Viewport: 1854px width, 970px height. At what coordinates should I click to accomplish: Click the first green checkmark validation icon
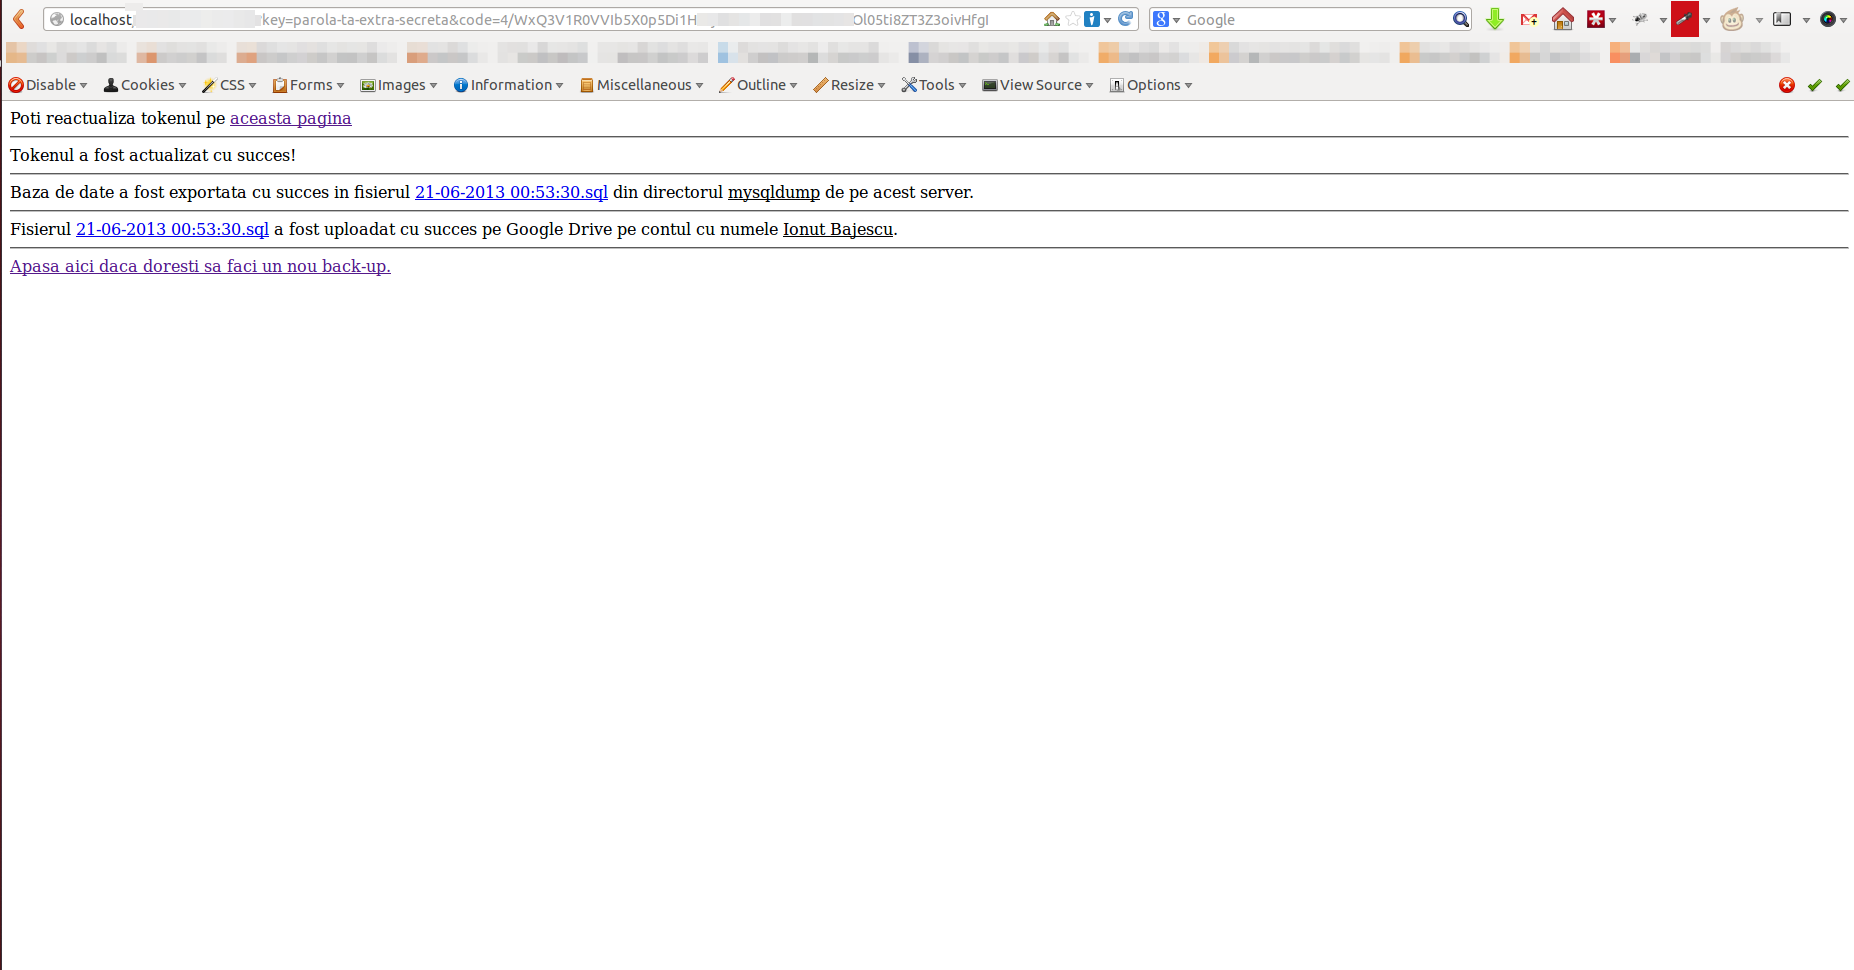(x=1815, y=85)
